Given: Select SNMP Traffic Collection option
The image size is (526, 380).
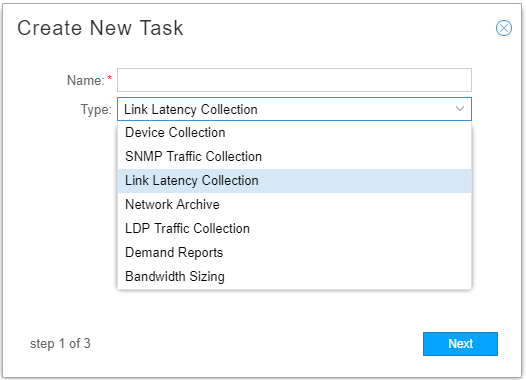Looking at the screenshot, I should click(294, 157).
